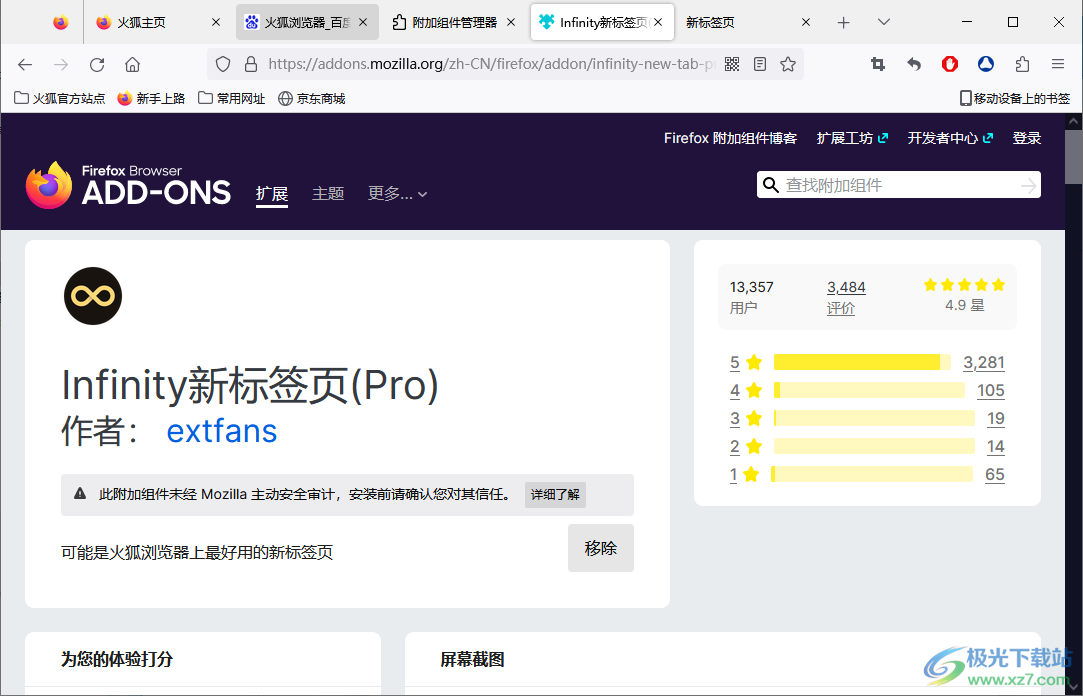This screenshot has height=696, width=1083.
Task: Click the 5-star rating bar
Action: pos(860,362)
